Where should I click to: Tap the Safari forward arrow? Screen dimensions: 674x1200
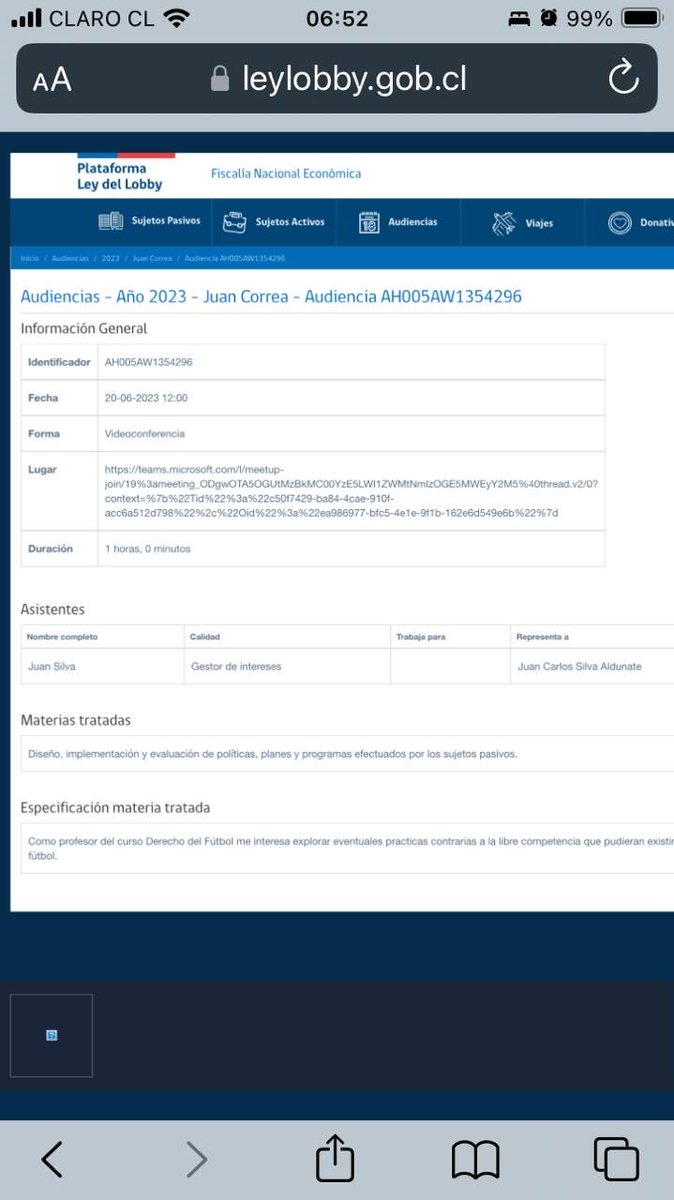click(196, 1159)
